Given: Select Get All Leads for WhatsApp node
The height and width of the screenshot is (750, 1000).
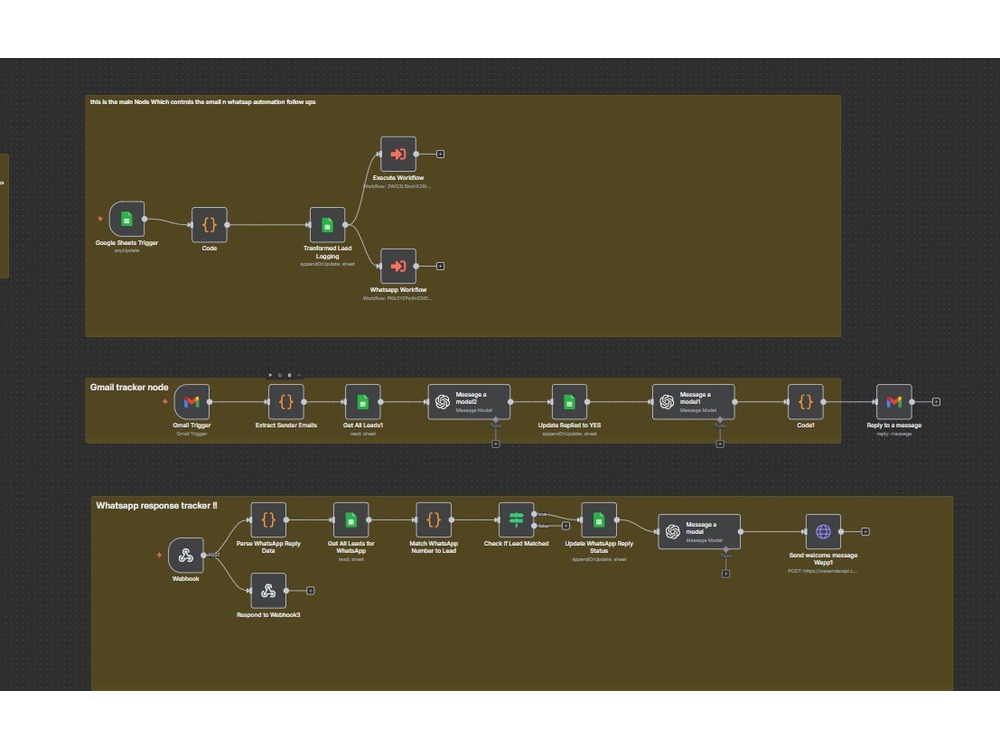Looking at the screenshot, I should pos(351,520).
